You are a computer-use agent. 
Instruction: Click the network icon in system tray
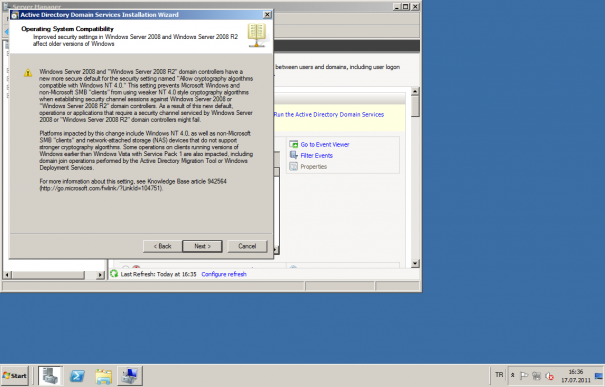point(536,375)
